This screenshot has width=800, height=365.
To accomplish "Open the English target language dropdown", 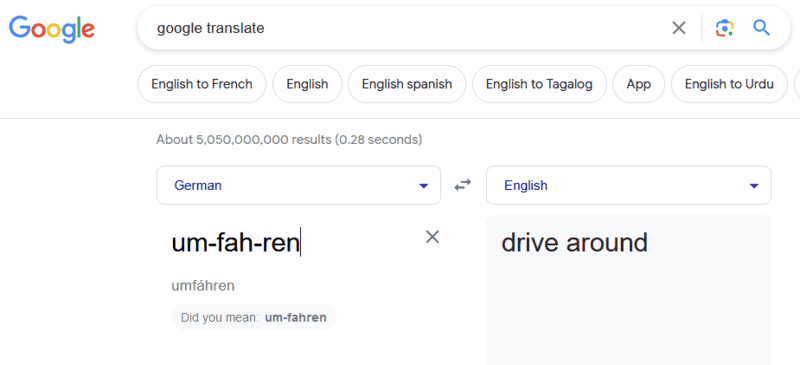I will 629,185.
